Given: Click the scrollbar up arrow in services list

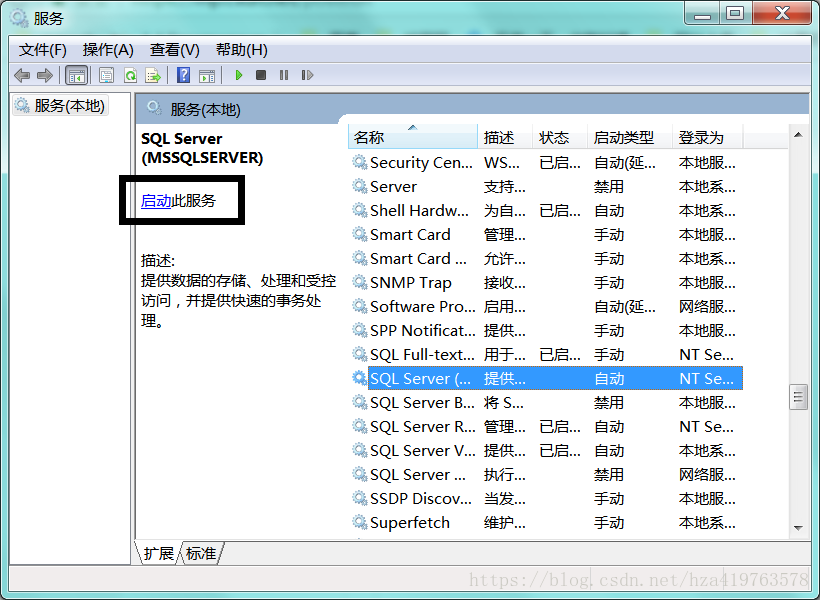Looking at the screenshot, I should tap(798, 135).
